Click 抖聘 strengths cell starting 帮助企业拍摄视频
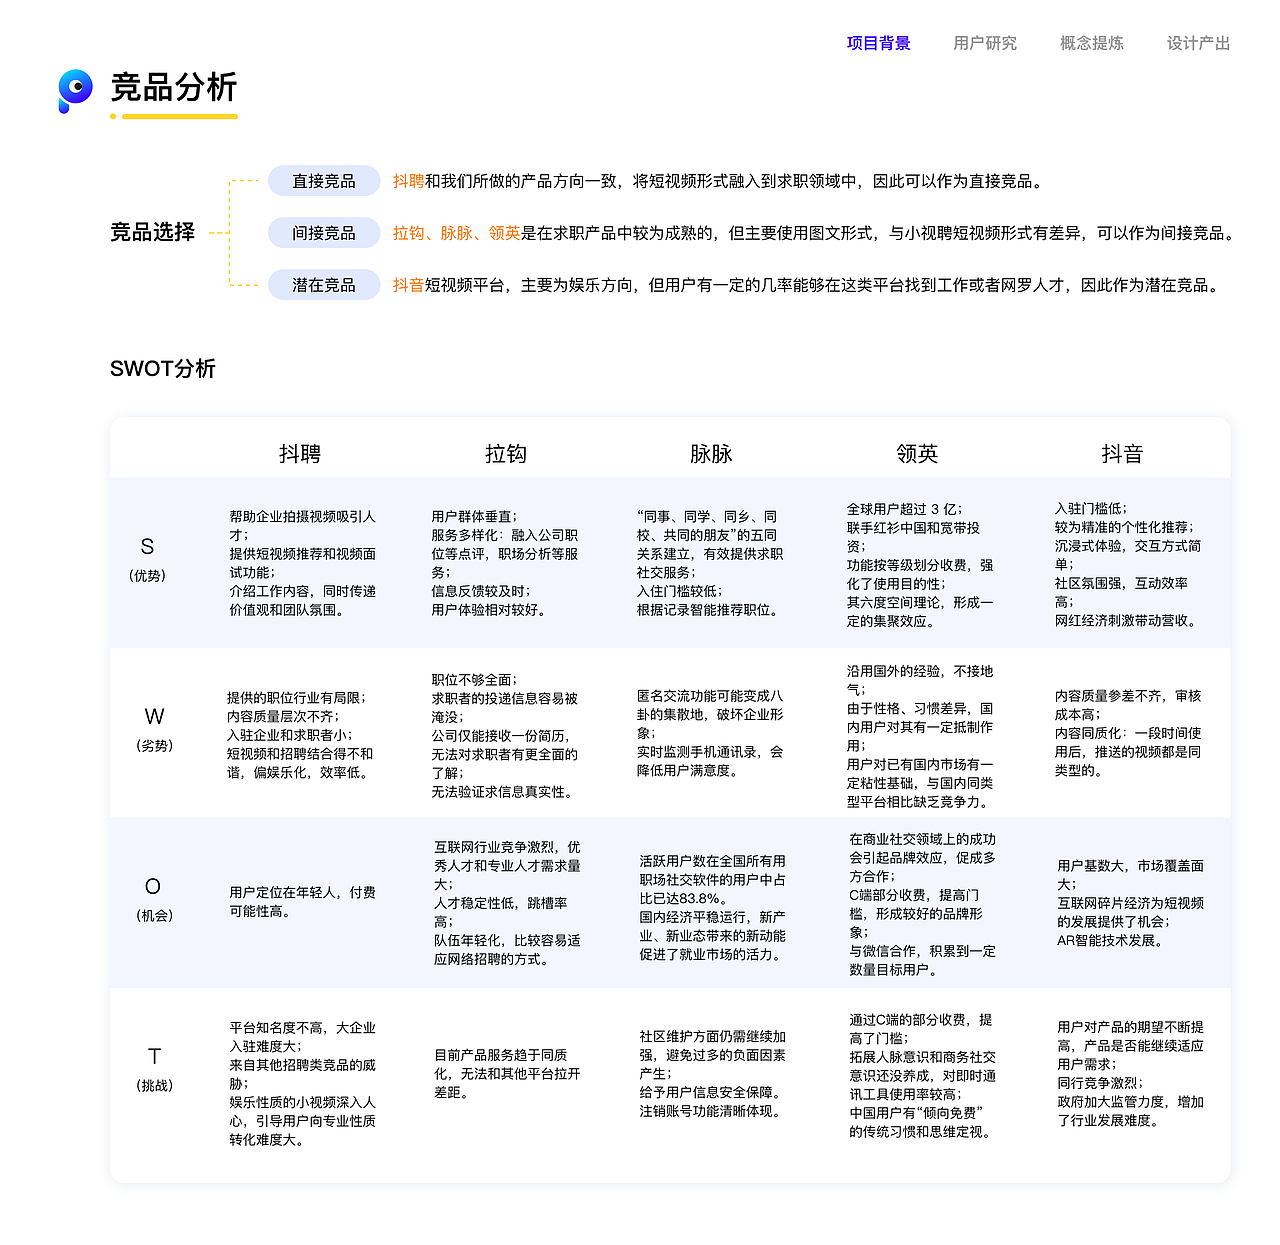Screen dimensions: 1280x1245 pos(303,563)
